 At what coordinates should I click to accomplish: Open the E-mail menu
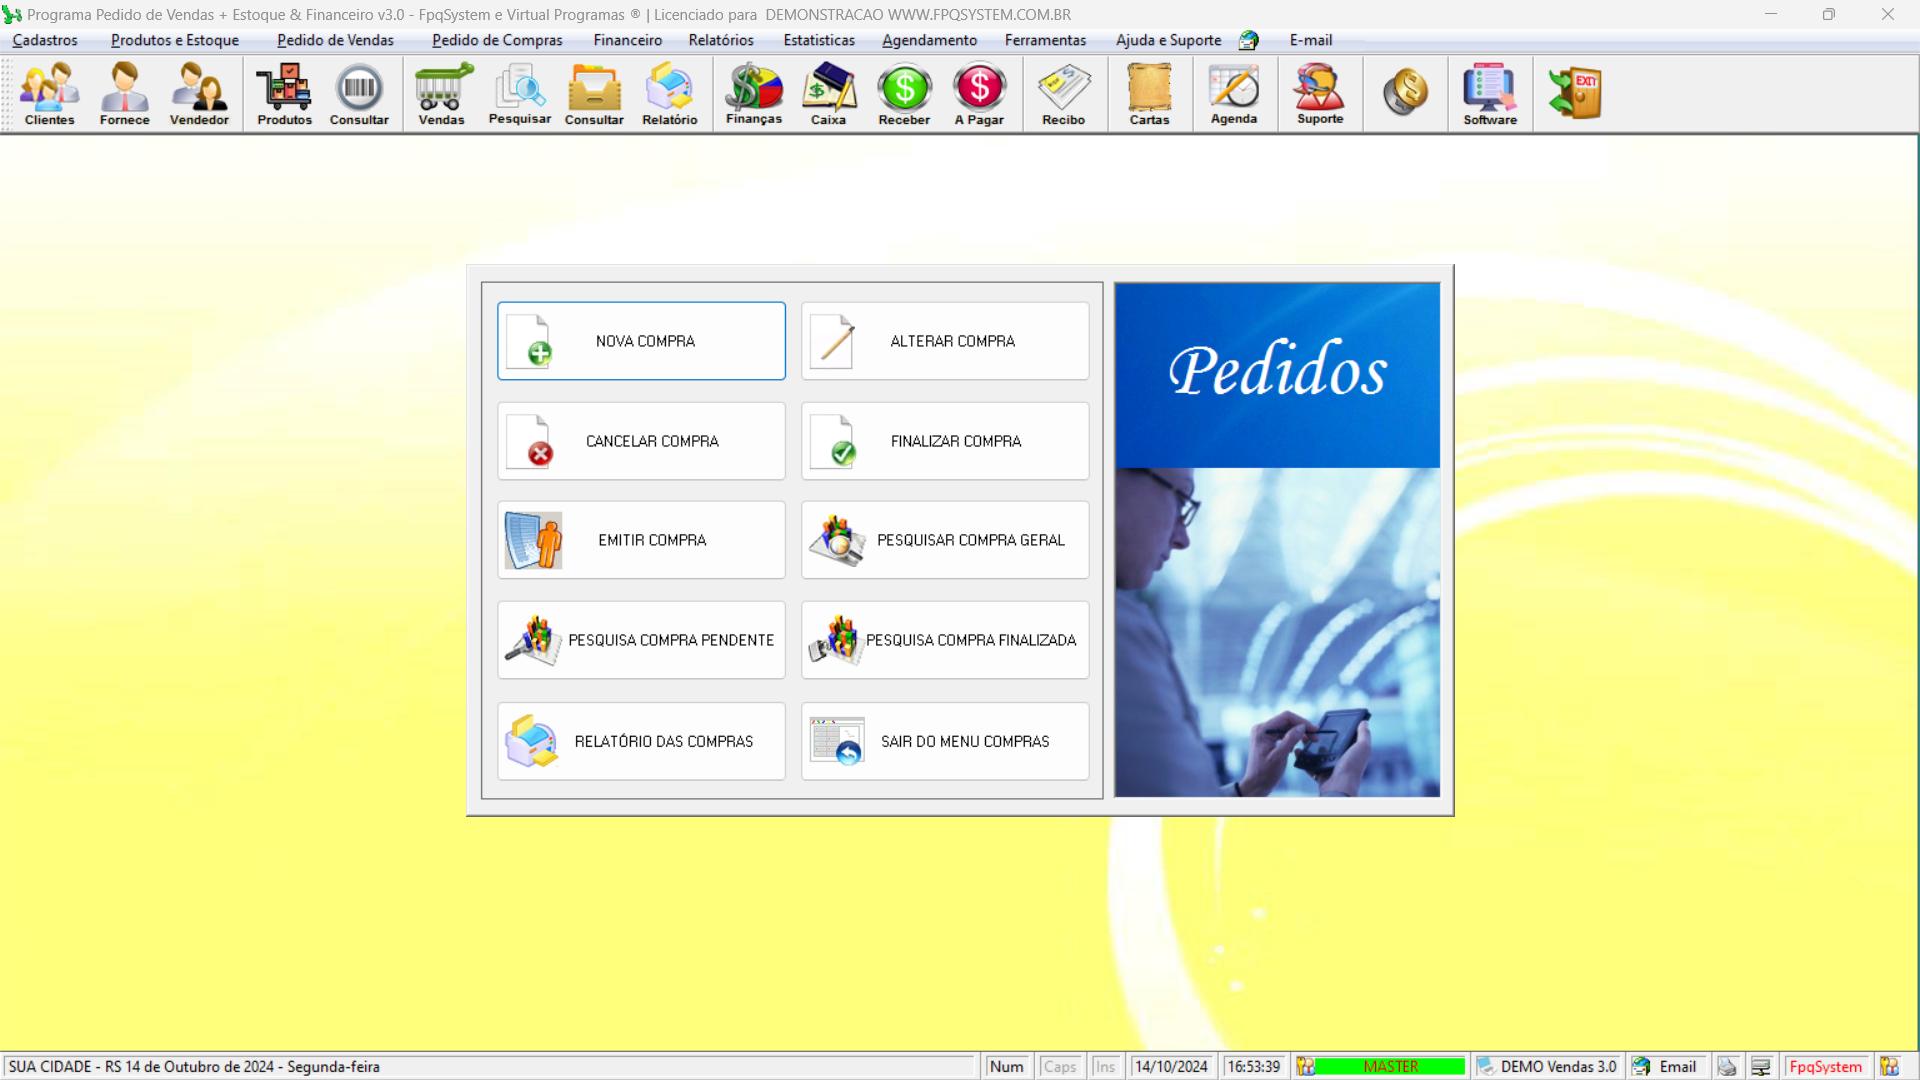pos(1310,40)
